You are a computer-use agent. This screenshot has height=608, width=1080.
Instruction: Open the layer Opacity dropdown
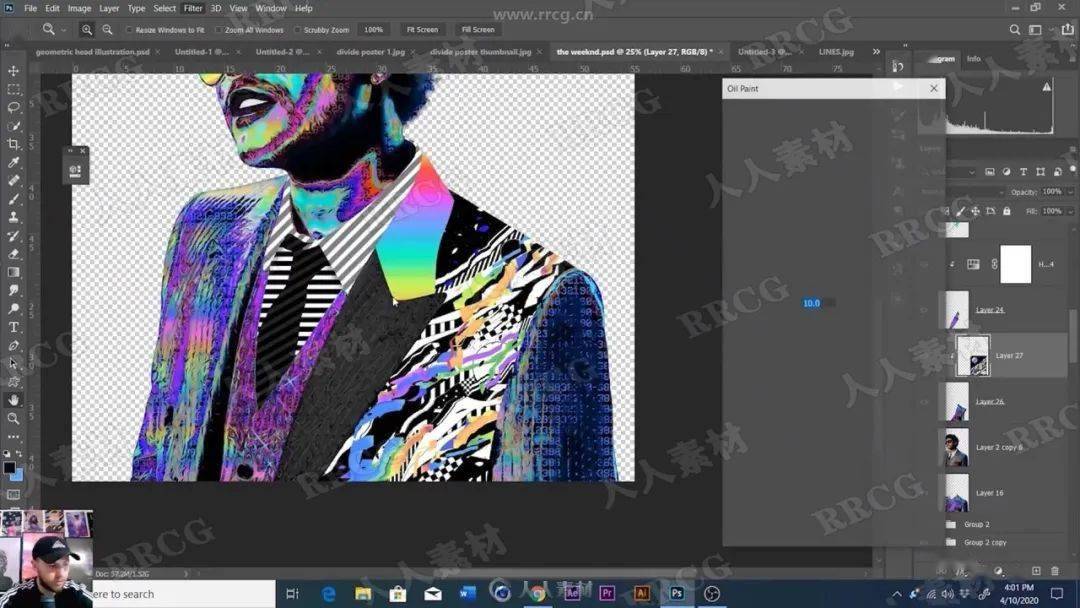point(1070,192)
